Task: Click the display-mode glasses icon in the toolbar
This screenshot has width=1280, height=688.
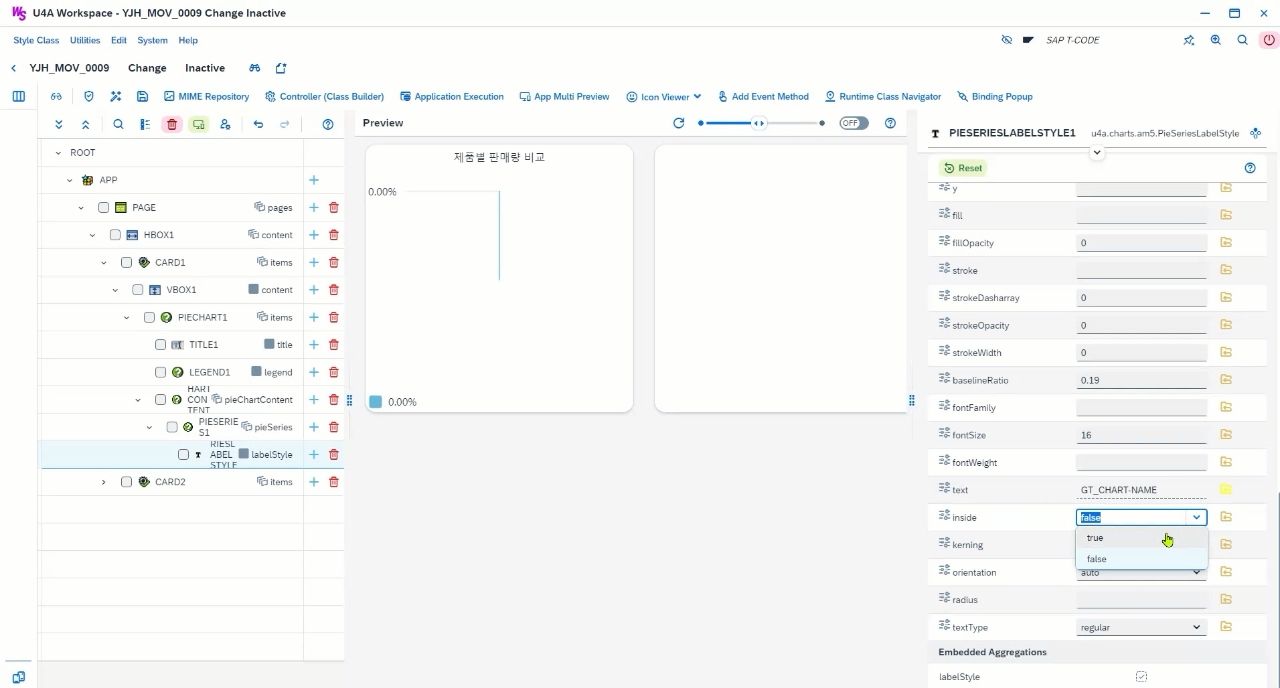Action: [x=57, y=97]
